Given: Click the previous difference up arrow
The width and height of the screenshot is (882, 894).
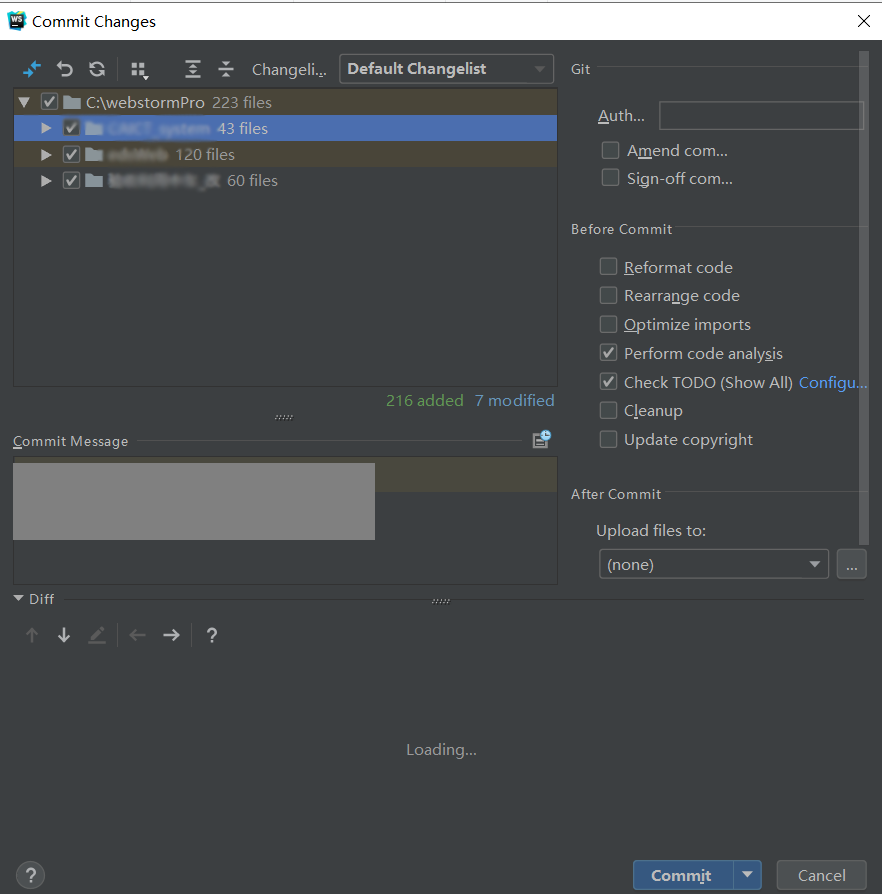Looking at the screenshot, I should click(32, 635).
